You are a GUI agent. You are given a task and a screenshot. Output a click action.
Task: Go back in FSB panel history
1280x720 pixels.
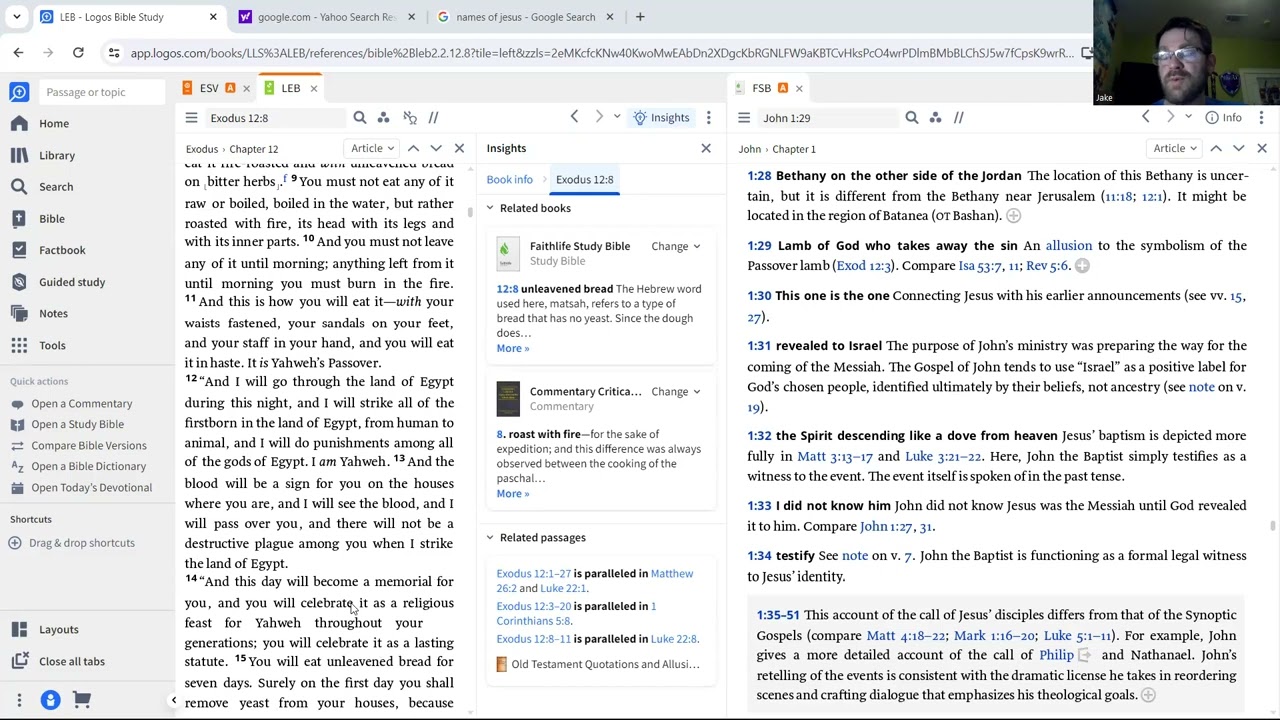point(1146,118)
